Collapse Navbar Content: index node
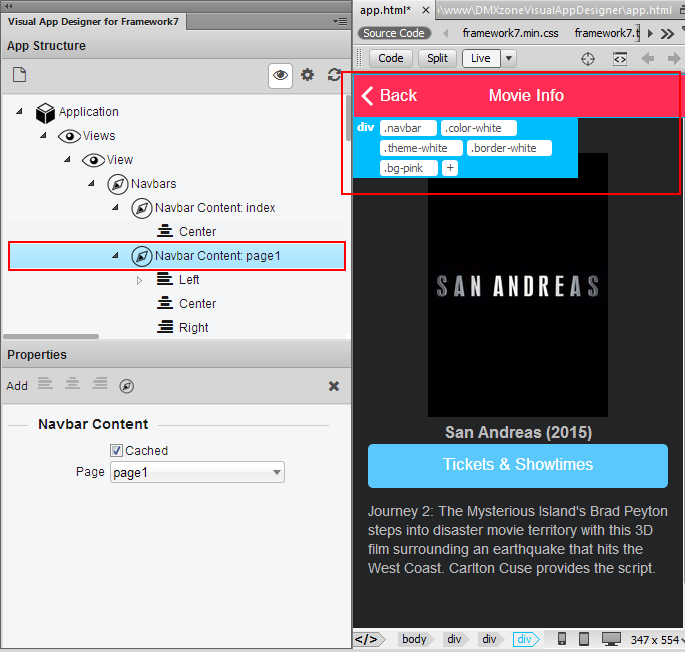 (x=115, y=208)
